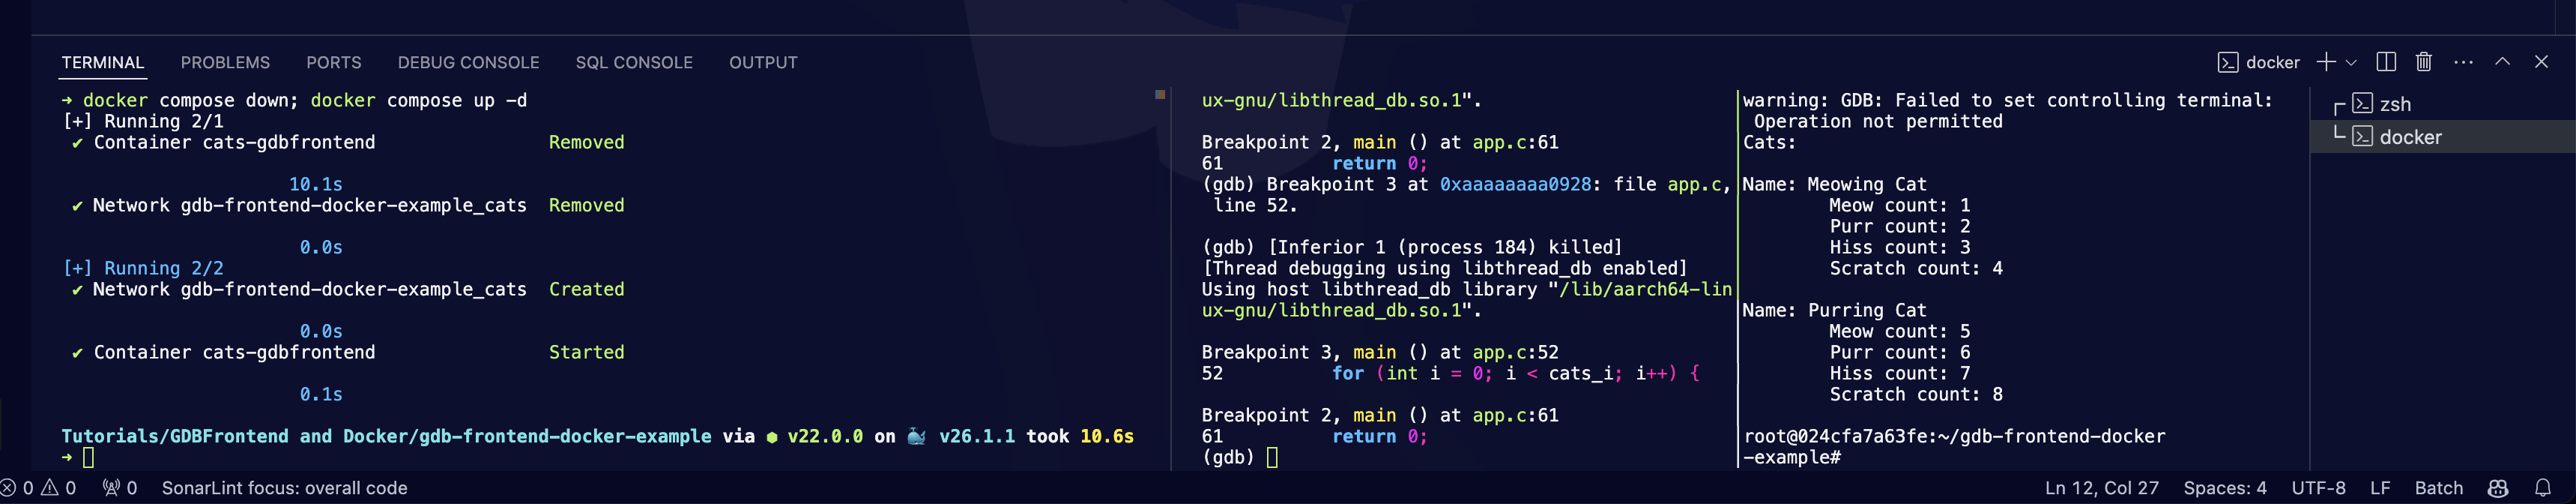The width and height of the screenshot is (2576, 504).
Task: Open the PORTS tab
Action: click(x=334, y=62)
